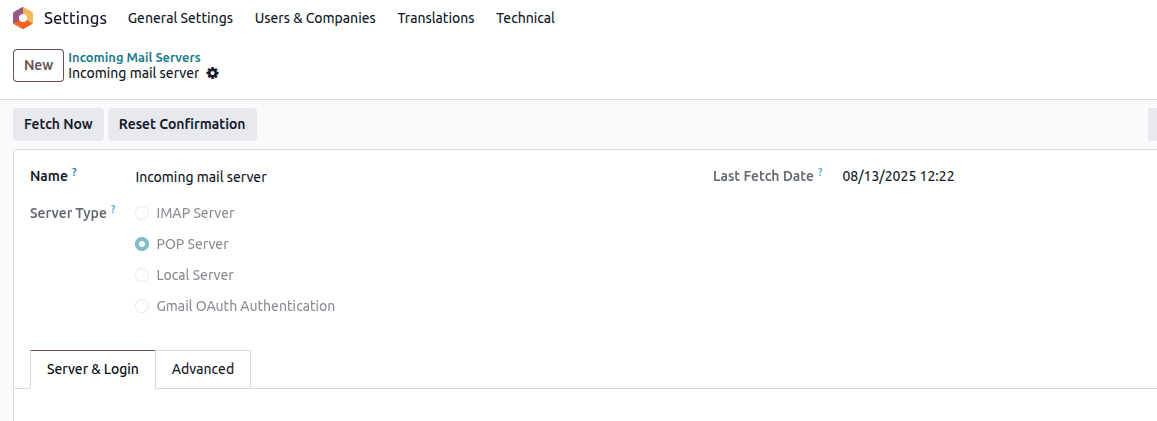Expand the Translations menu

(436, 18)
